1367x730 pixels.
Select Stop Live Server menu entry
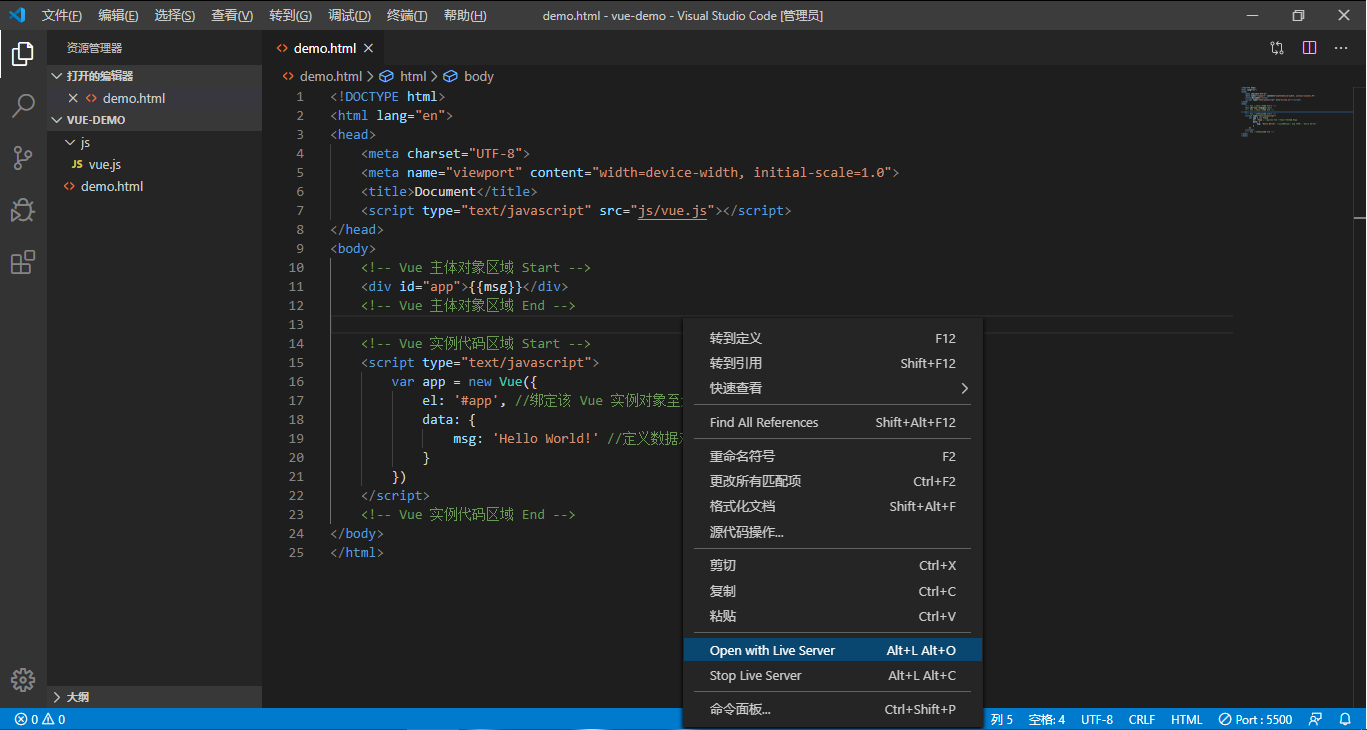(832, 675)
